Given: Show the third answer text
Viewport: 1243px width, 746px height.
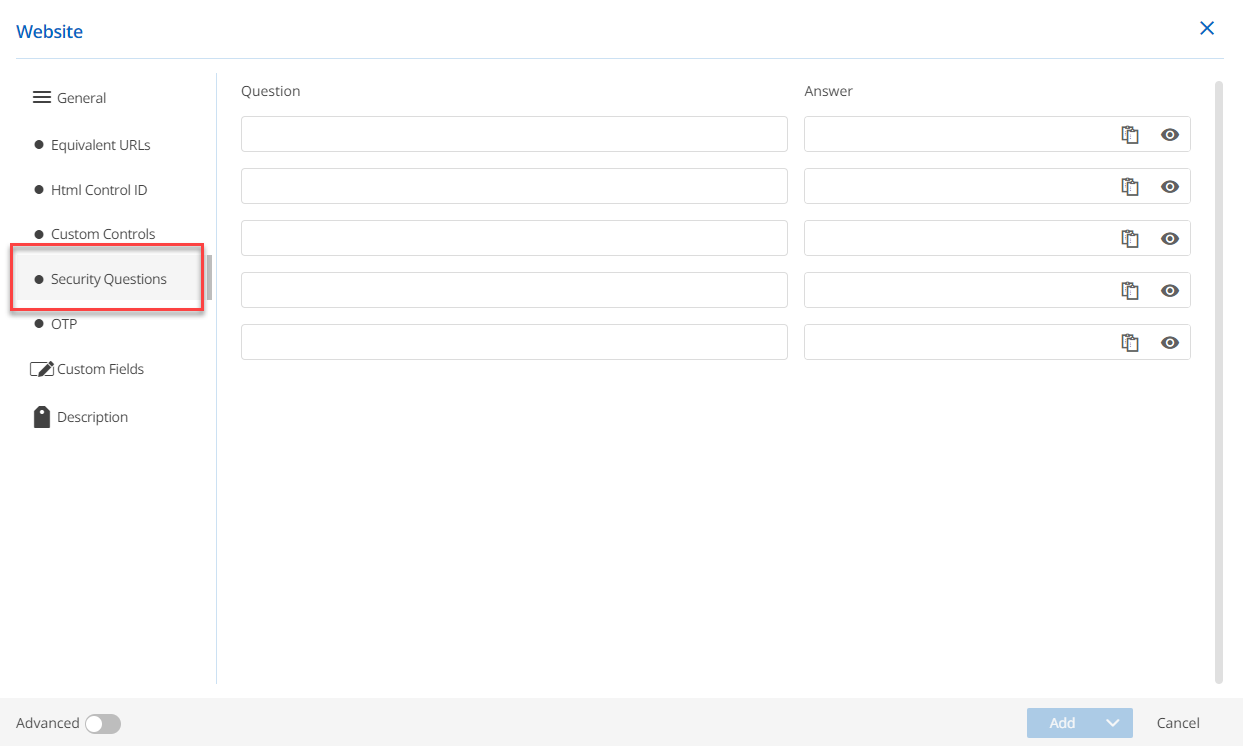Looking at the screenshot, I should point(1170,237).
